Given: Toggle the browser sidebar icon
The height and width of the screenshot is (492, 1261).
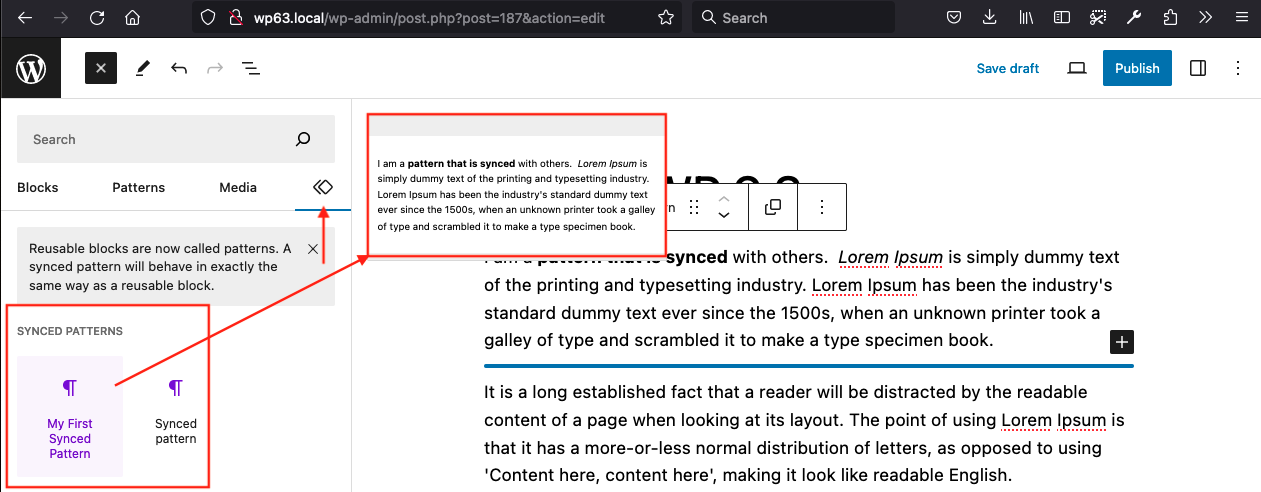Looking at the screenshot, I should [x=1062, y=17].
